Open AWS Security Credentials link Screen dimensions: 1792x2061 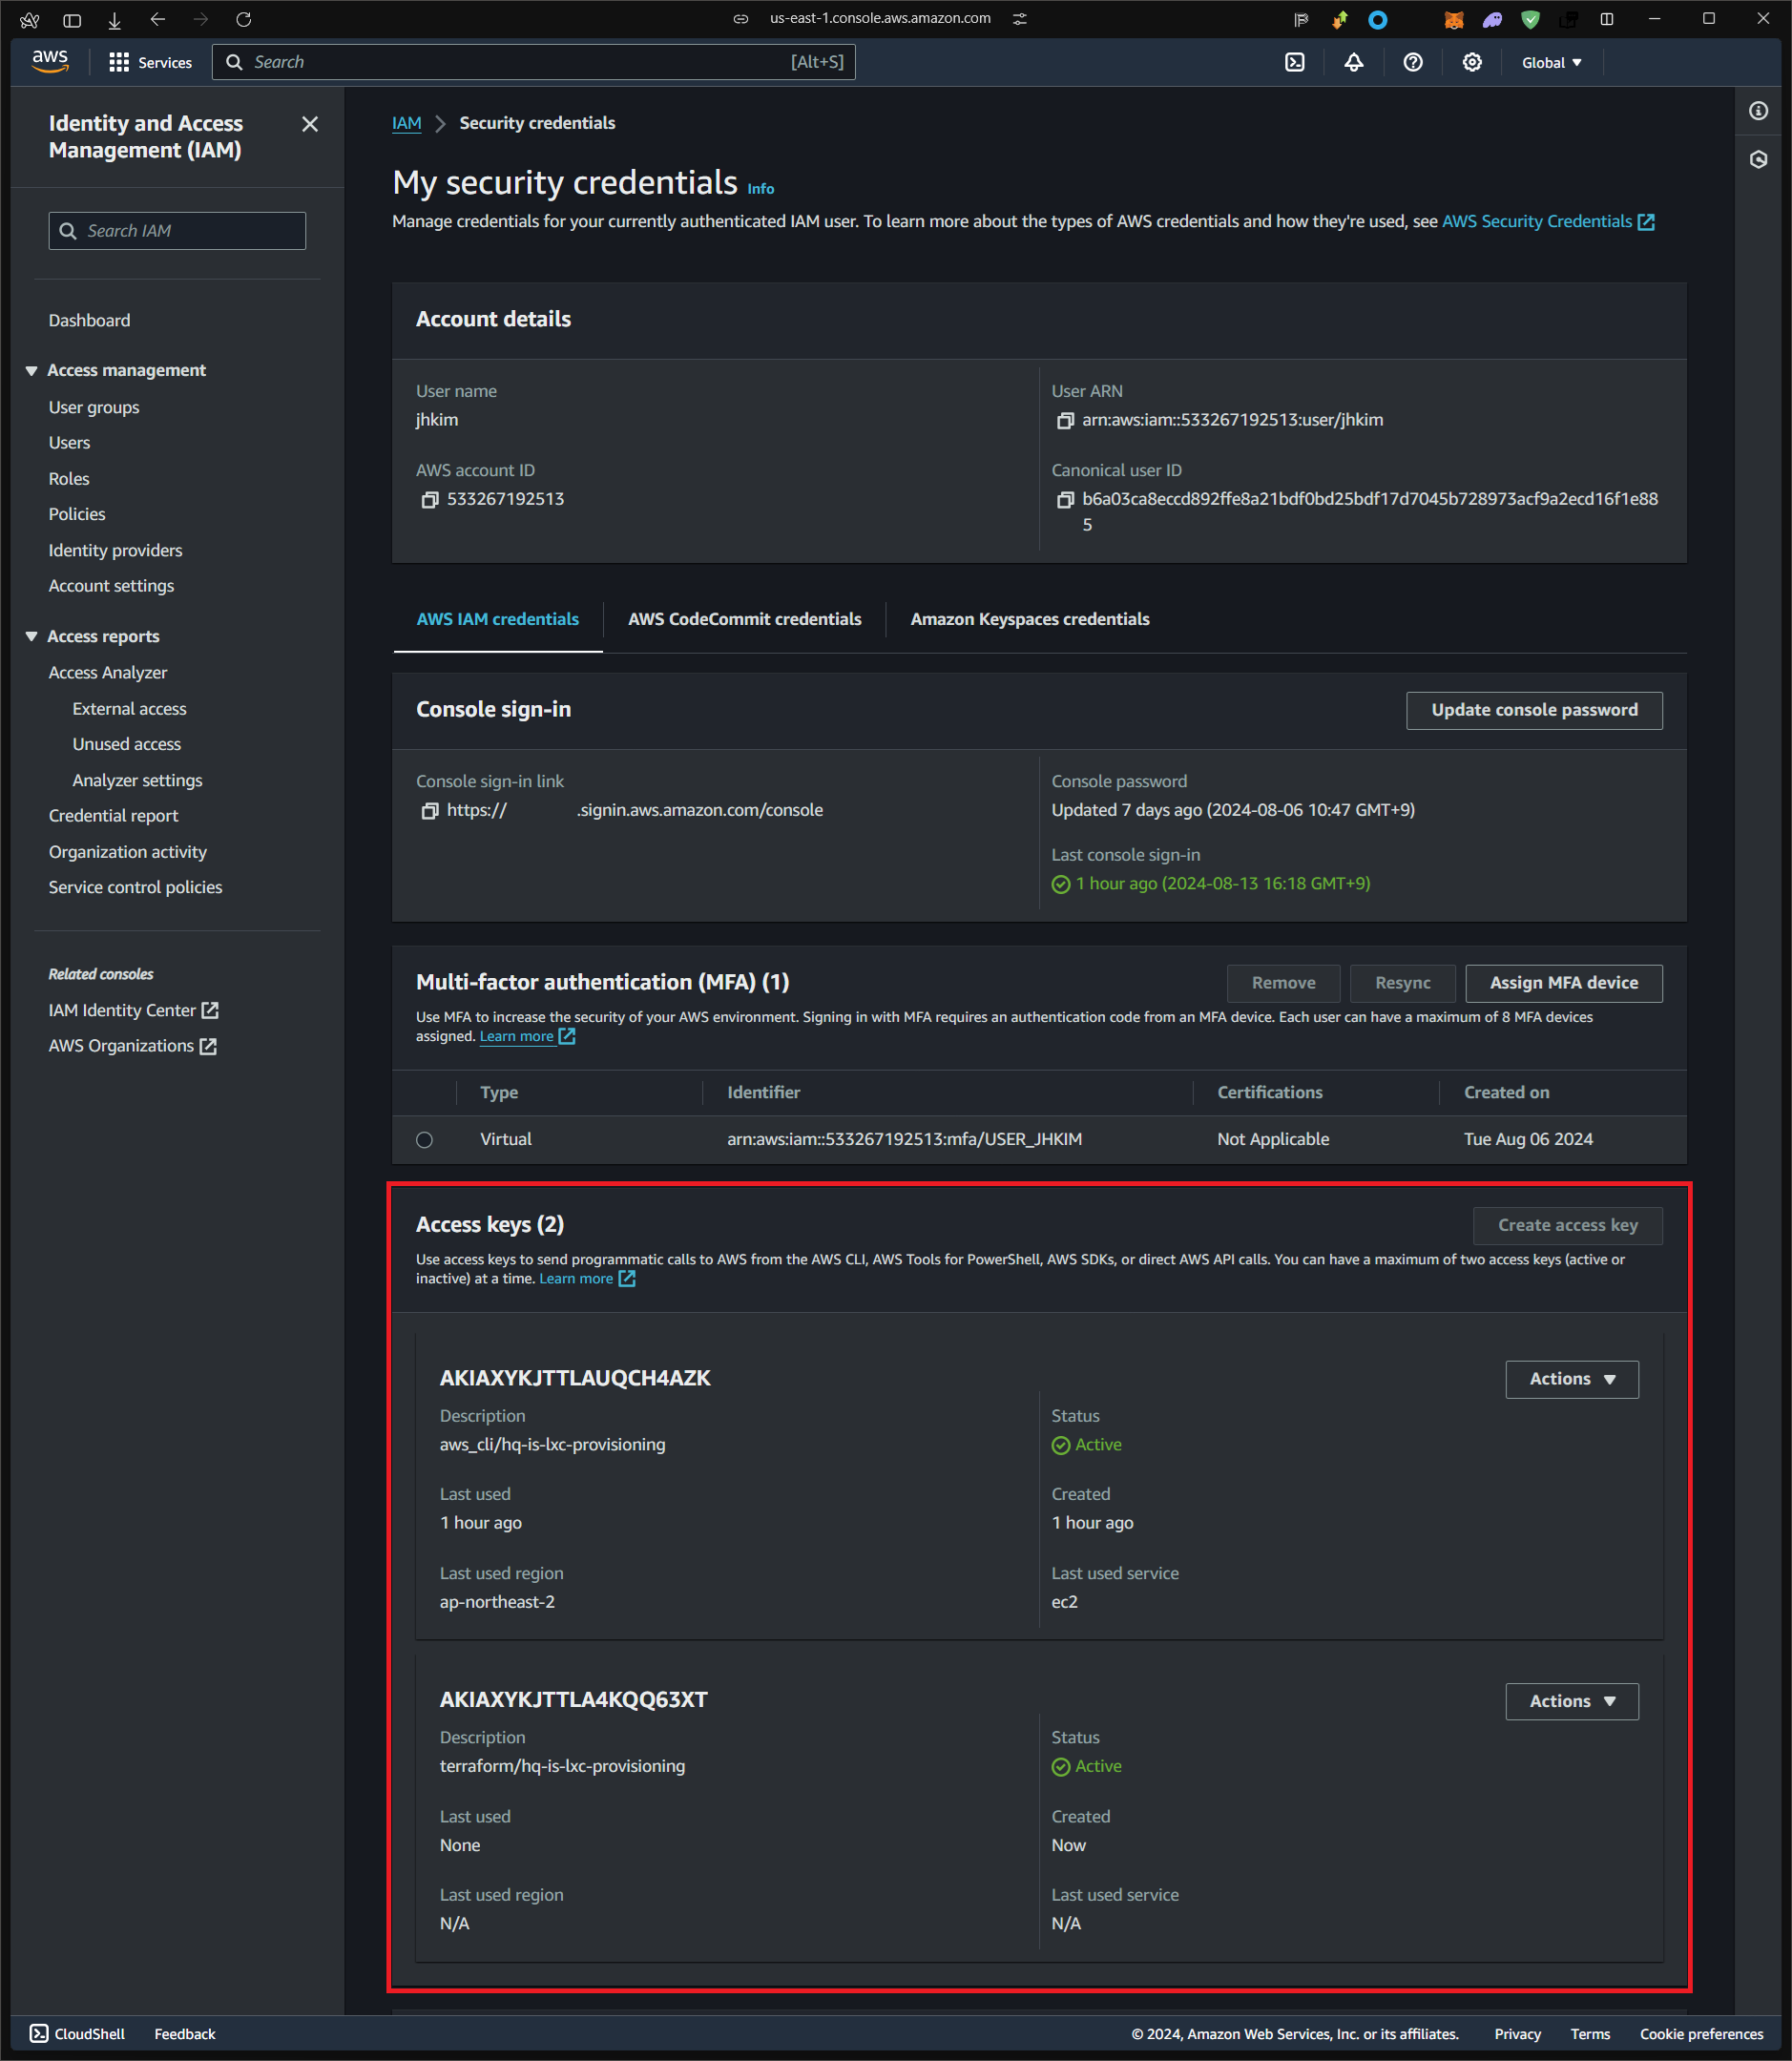click(x=1536, y=221)
